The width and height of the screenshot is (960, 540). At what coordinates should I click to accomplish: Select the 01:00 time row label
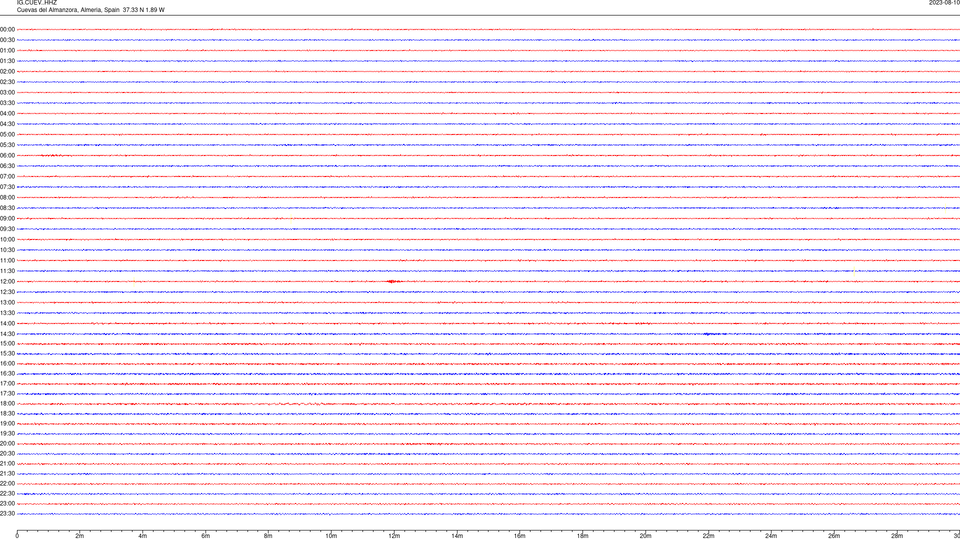pyautogui.click(x=7, y=50)
